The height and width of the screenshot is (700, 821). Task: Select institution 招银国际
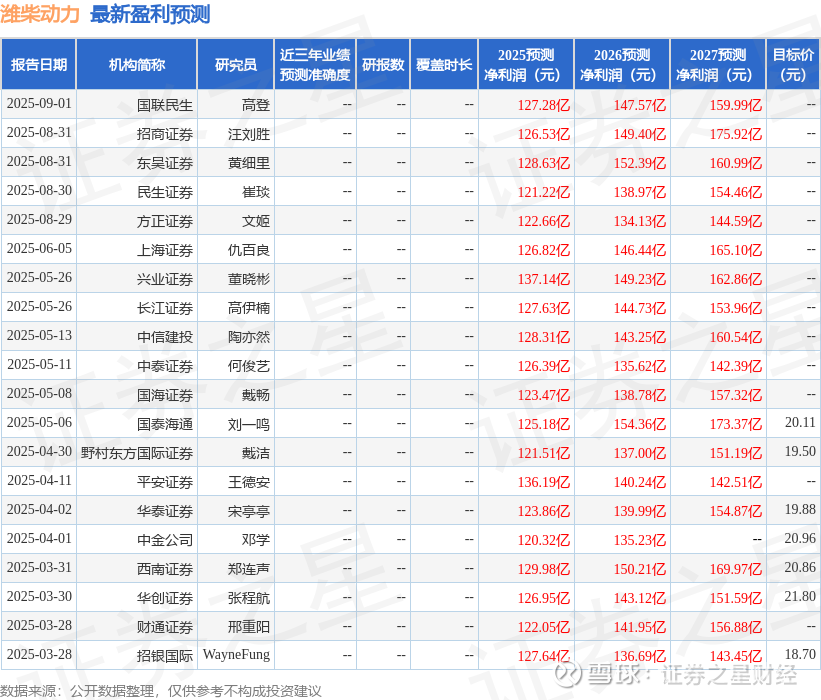[x=165, y=657]
